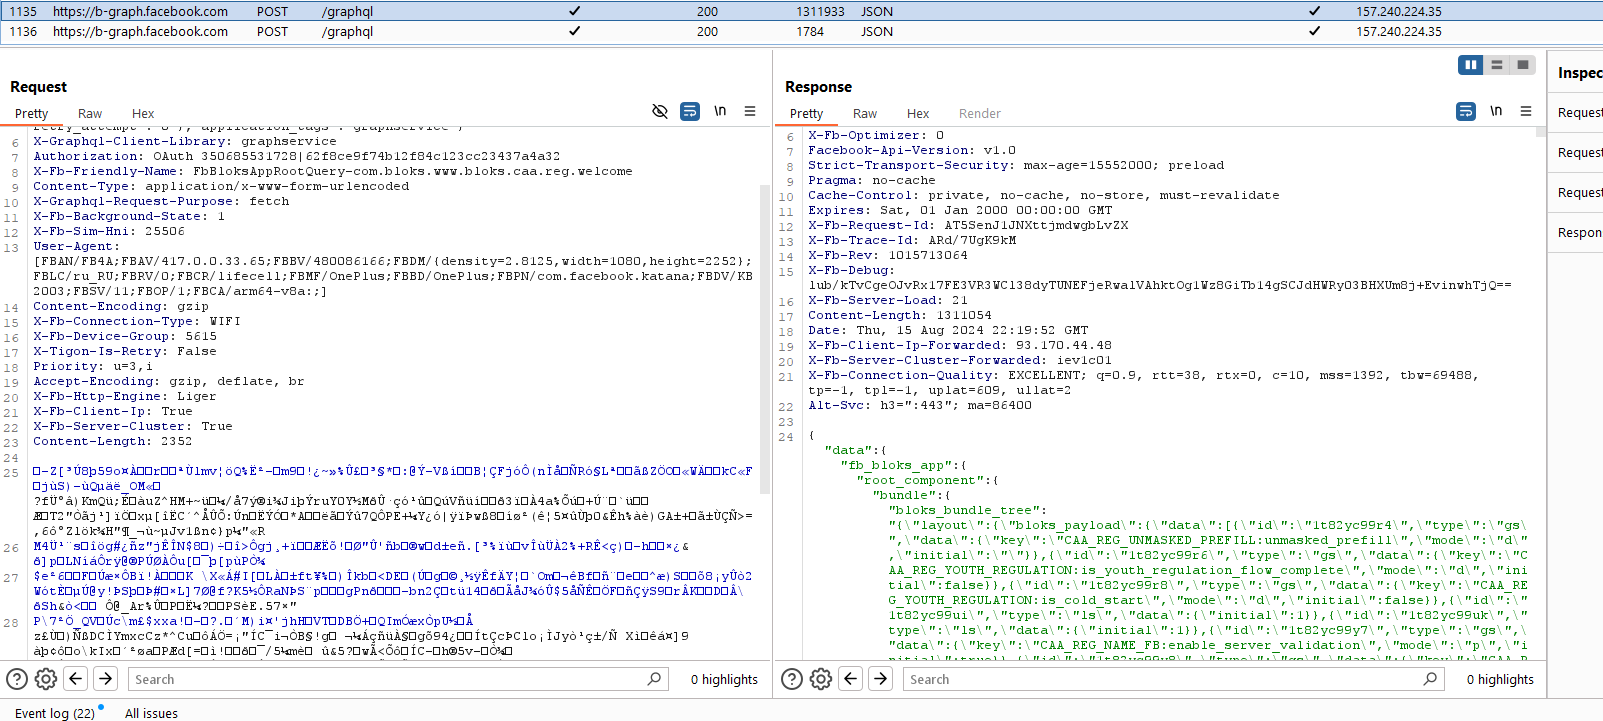The image size is (1603, 721).
Task: Open the Request search settings gear
Action: coord(46,679)
